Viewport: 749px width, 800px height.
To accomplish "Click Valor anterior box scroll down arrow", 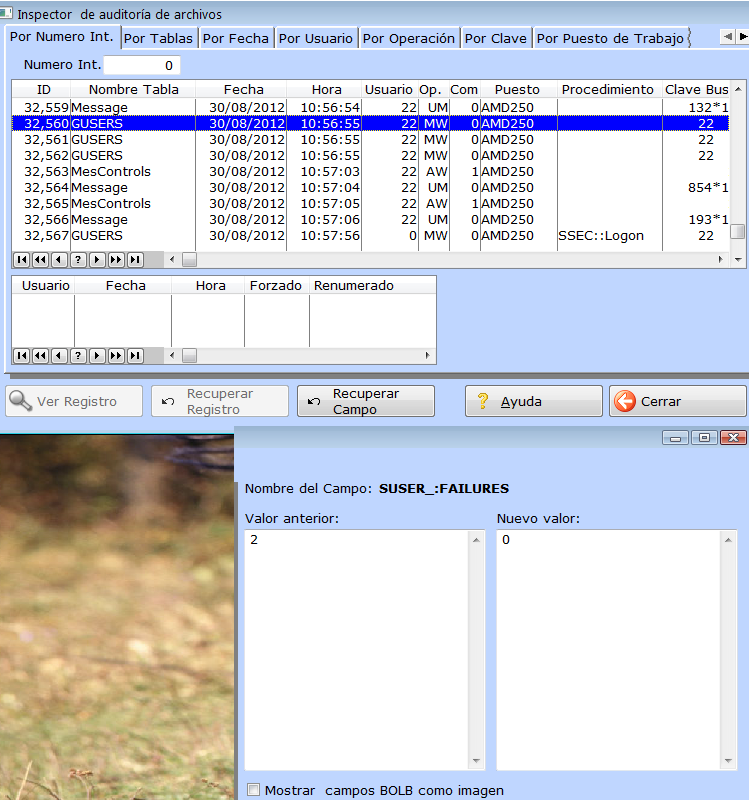I will (476, 761).
